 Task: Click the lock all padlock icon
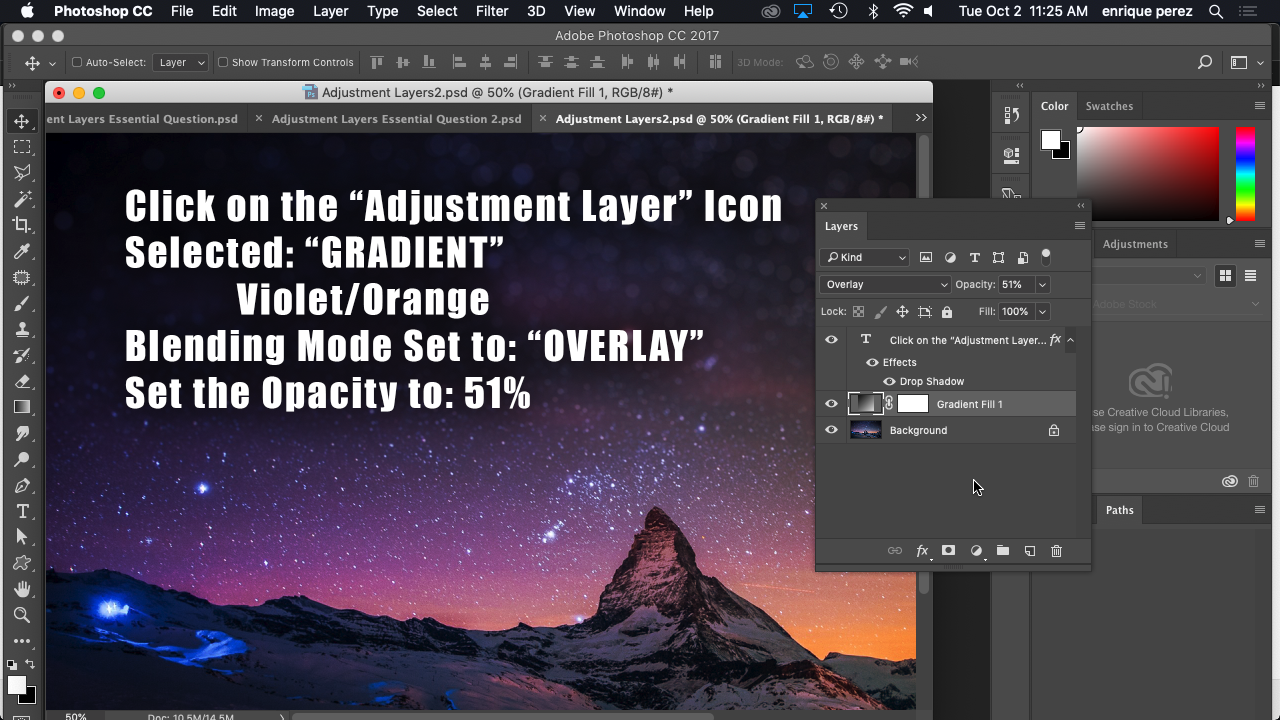tap(947, 312)
